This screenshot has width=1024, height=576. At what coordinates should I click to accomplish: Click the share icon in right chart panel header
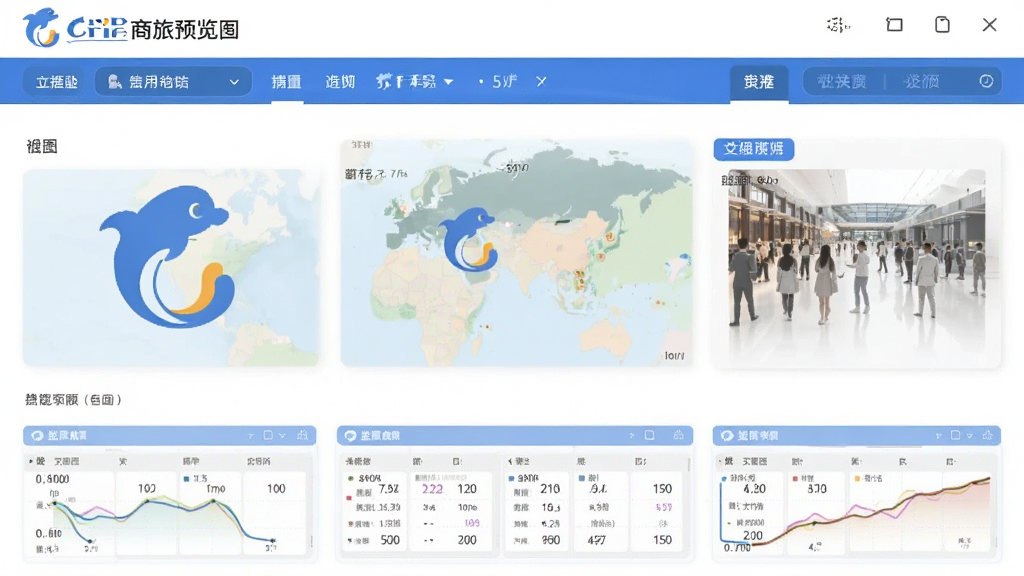(987, 435)
